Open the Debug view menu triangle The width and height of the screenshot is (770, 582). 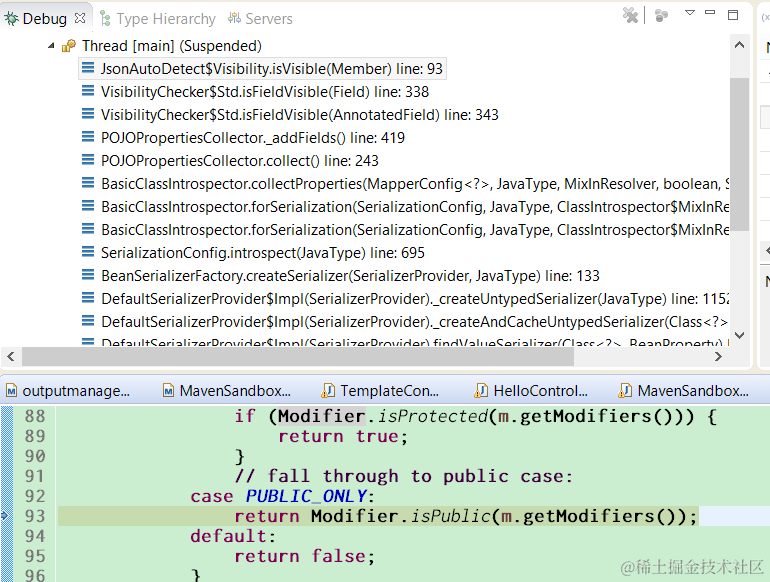pyautogui.click(x=690, y=13)
